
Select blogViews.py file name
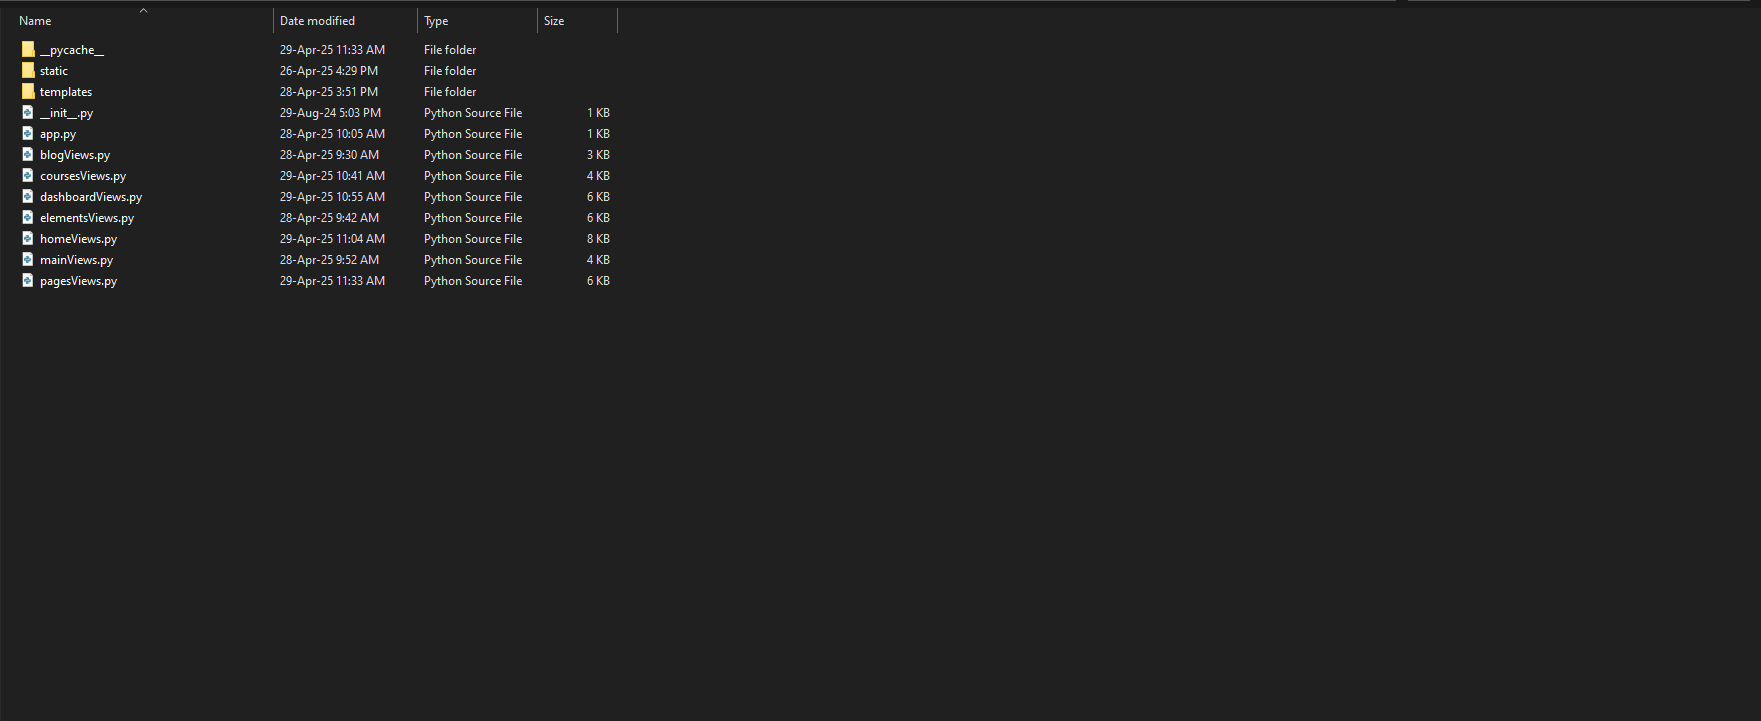tap(75, 155)
